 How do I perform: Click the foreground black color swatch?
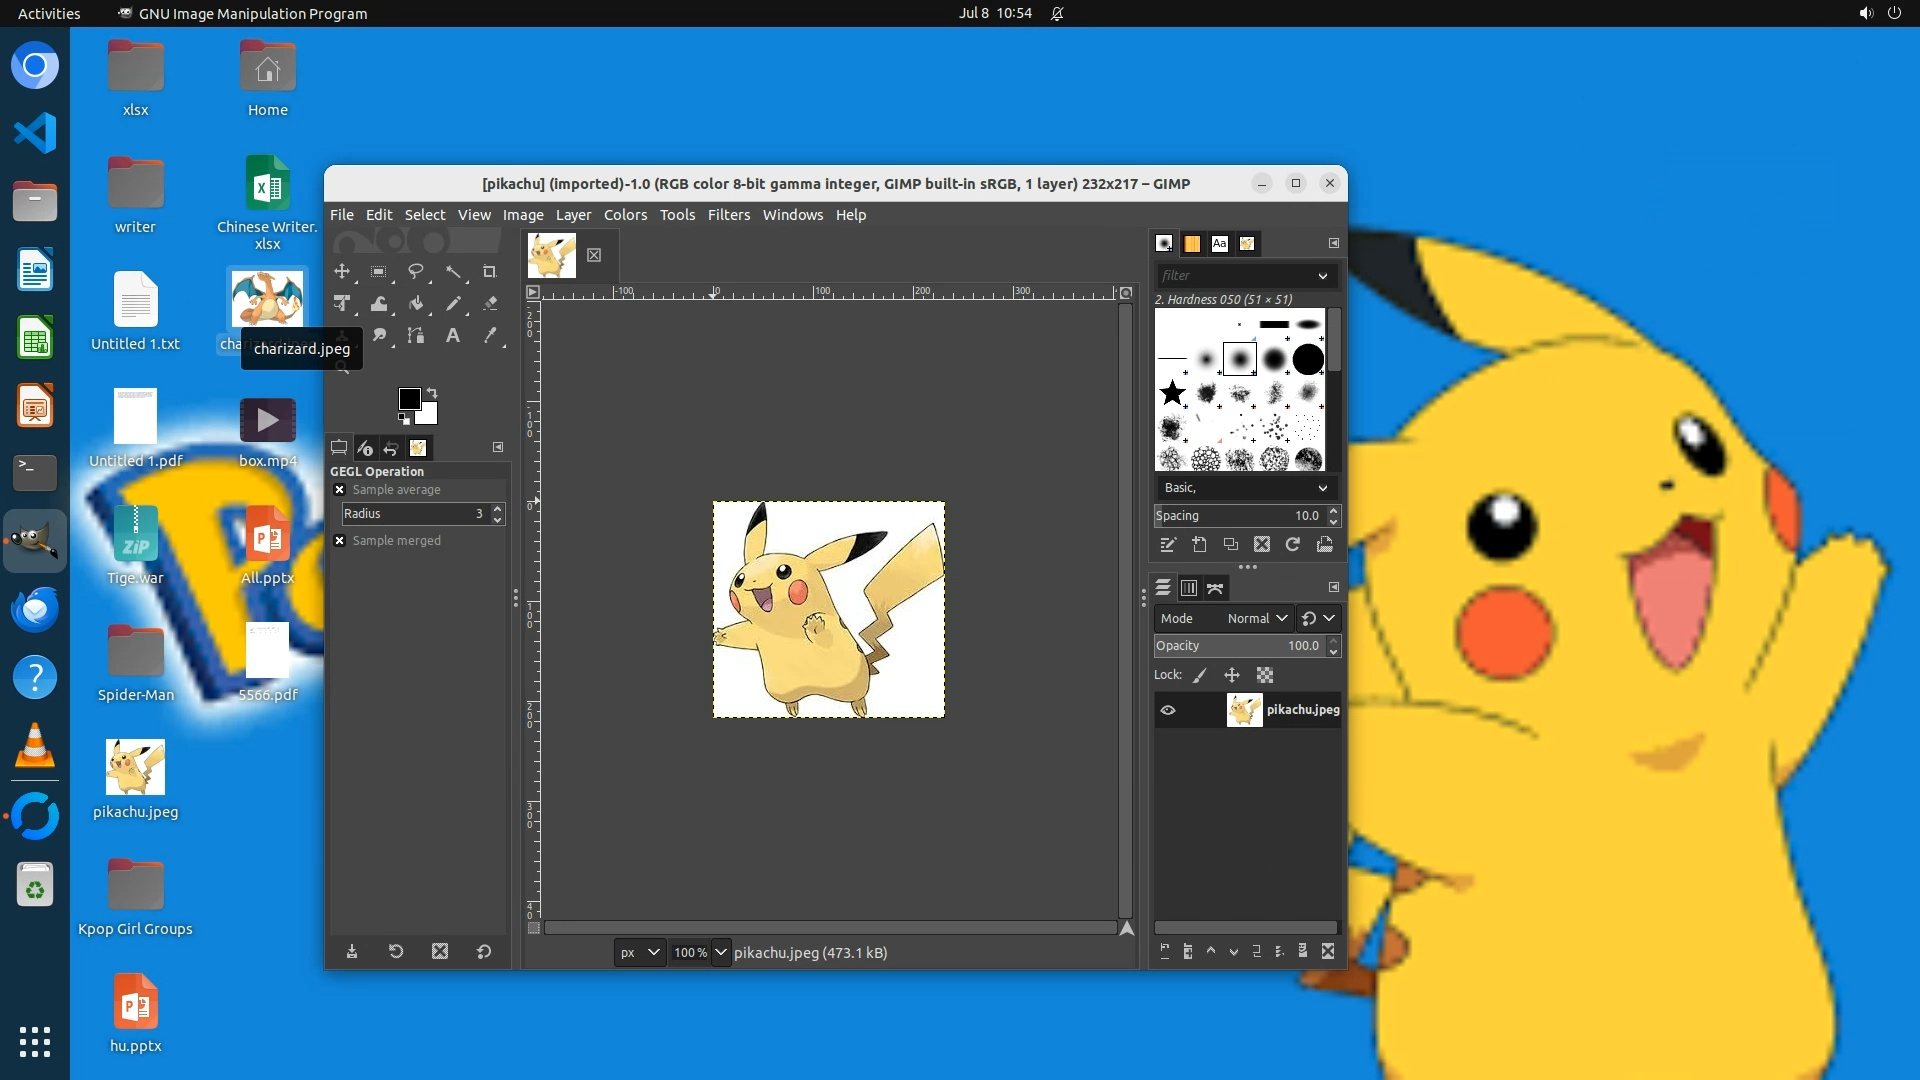click(409, 399)
